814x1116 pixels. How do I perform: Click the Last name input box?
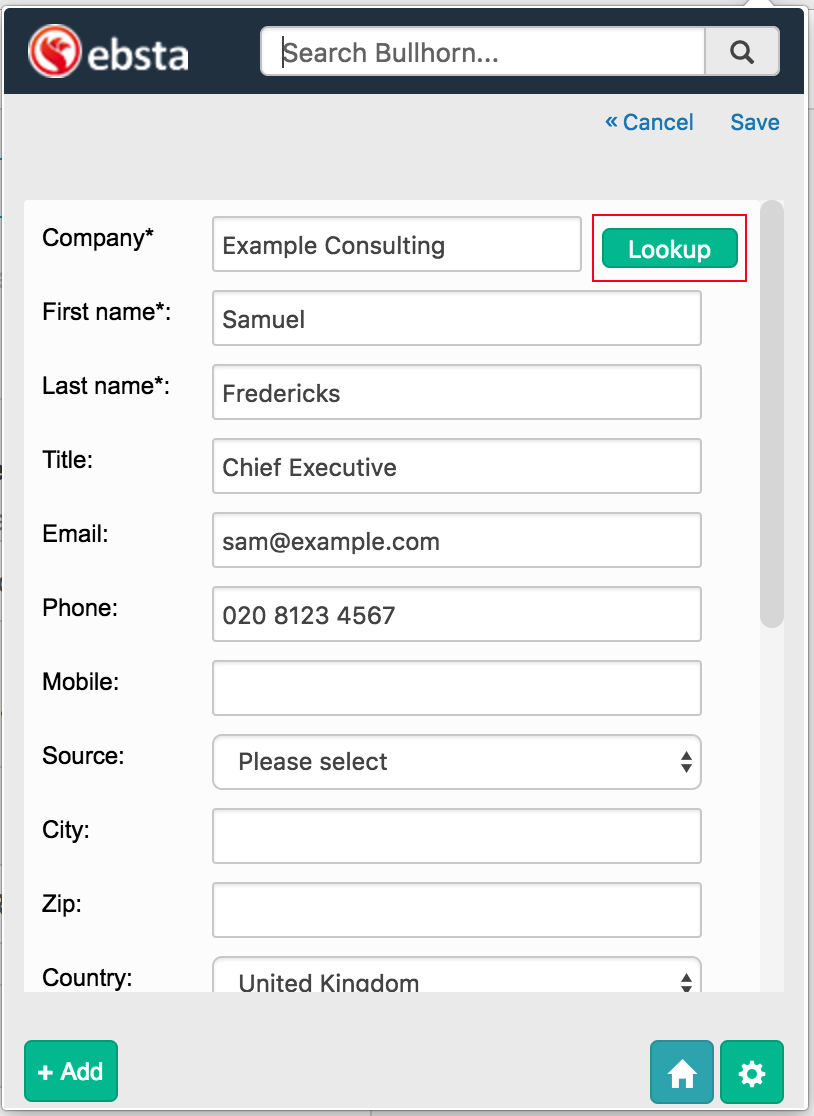456,393
